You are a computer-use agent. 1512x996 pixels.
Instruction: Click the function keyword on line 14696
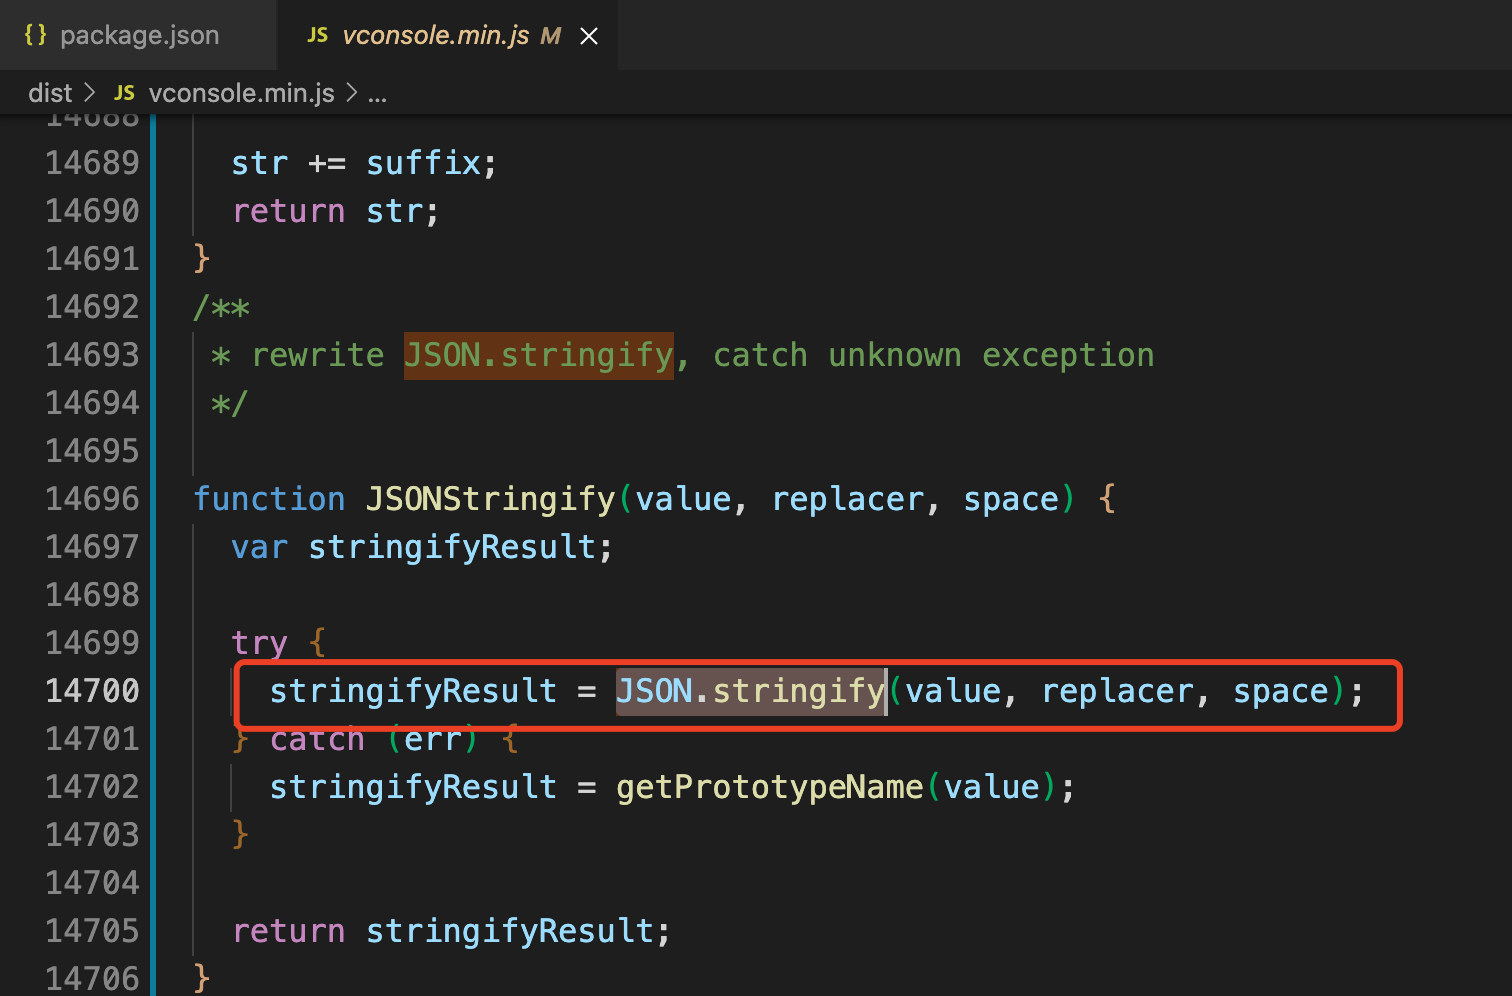(269, 499)
